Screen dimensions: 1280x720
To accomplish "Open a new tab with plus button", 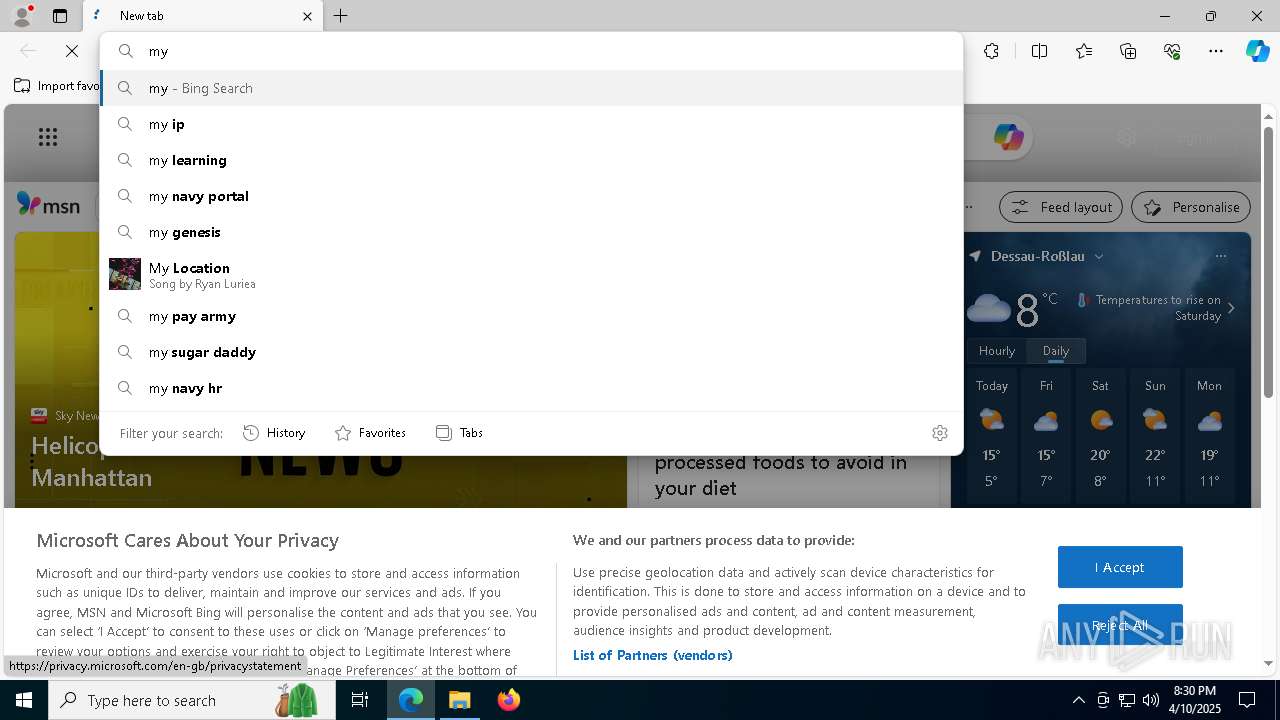I will (340, 16).
